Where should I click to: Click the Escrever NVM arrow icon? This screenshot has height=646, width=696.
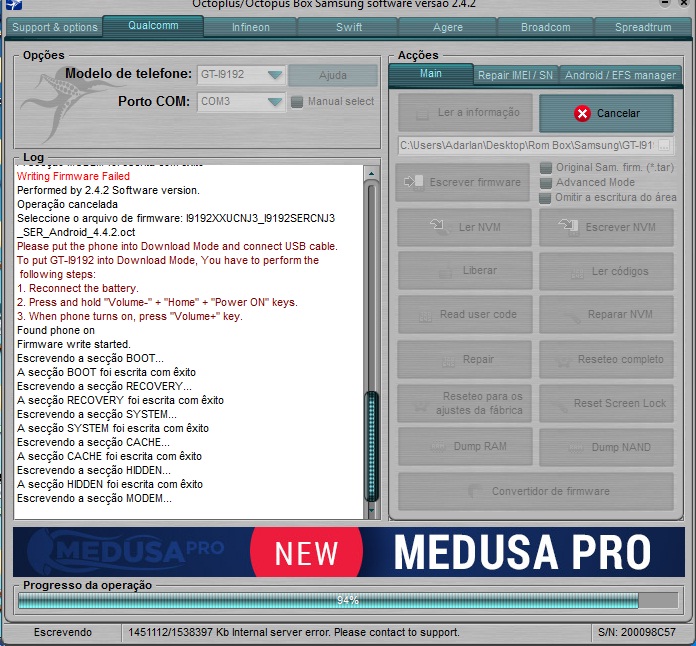(568, 226)
